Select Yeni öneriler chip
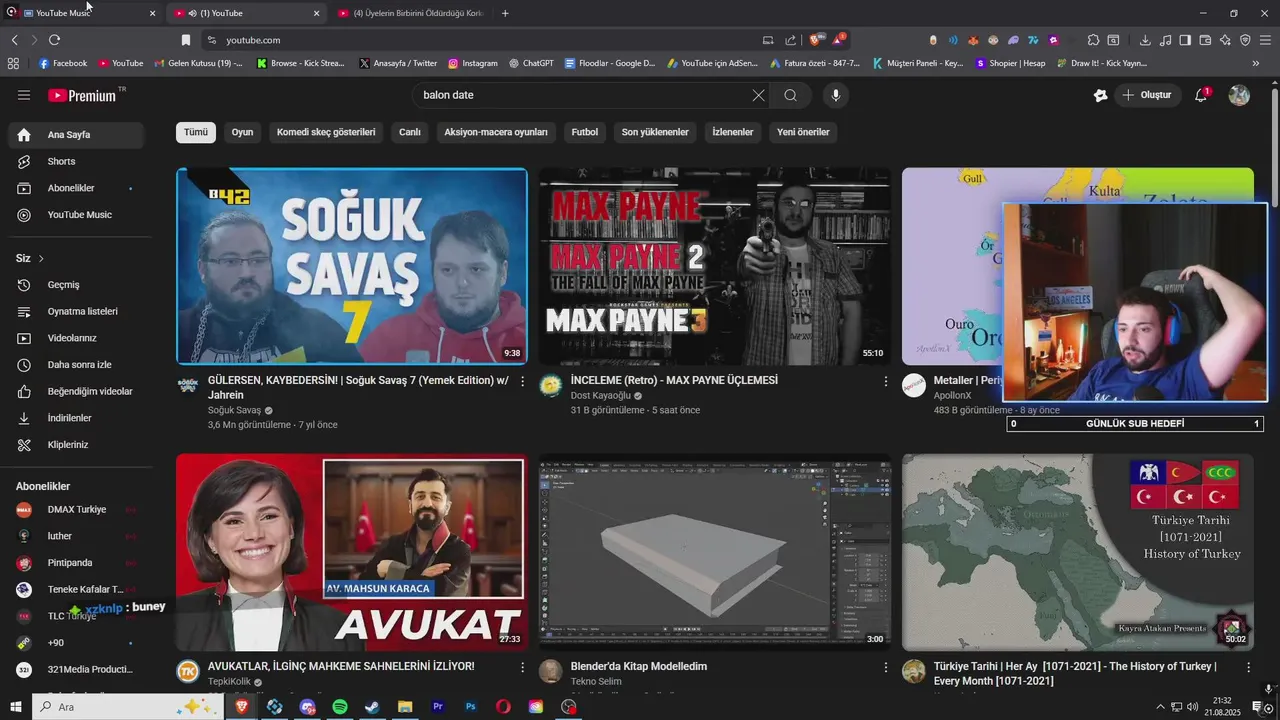1280x720 pixels. coord(803,132)
